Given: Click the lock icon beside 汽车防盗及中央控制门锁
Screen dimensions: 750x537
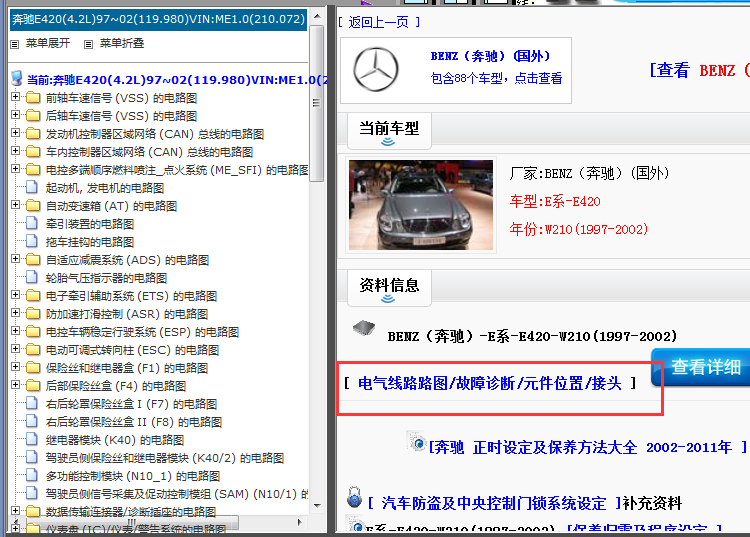Looking at the screenshot, I should 354,497.
